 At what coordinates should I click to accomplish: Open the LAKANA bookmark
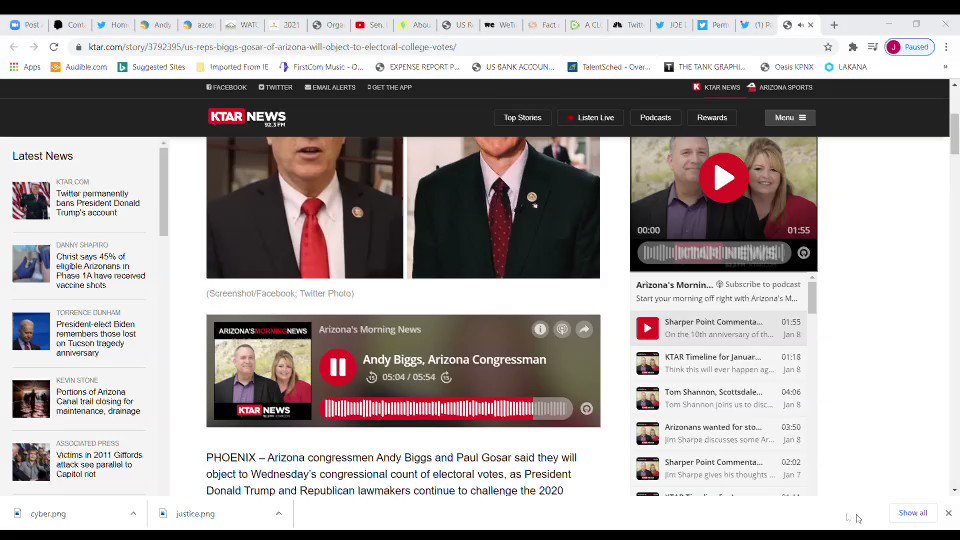point(846,67)
